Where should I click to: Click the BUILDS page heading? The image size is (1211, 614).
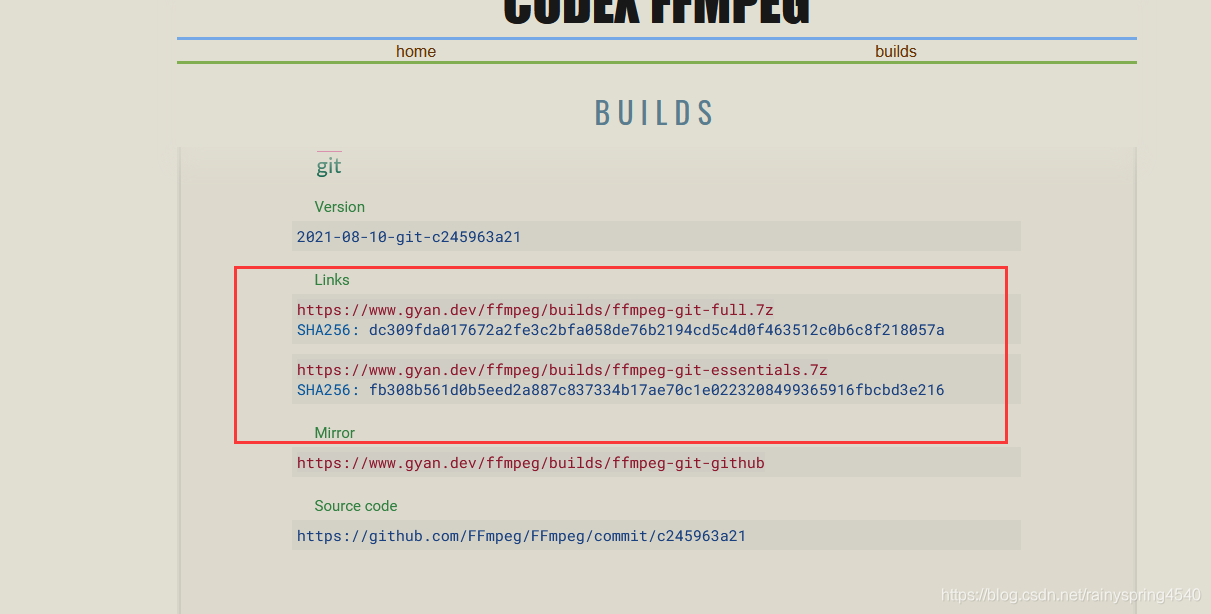coord(655,112)
